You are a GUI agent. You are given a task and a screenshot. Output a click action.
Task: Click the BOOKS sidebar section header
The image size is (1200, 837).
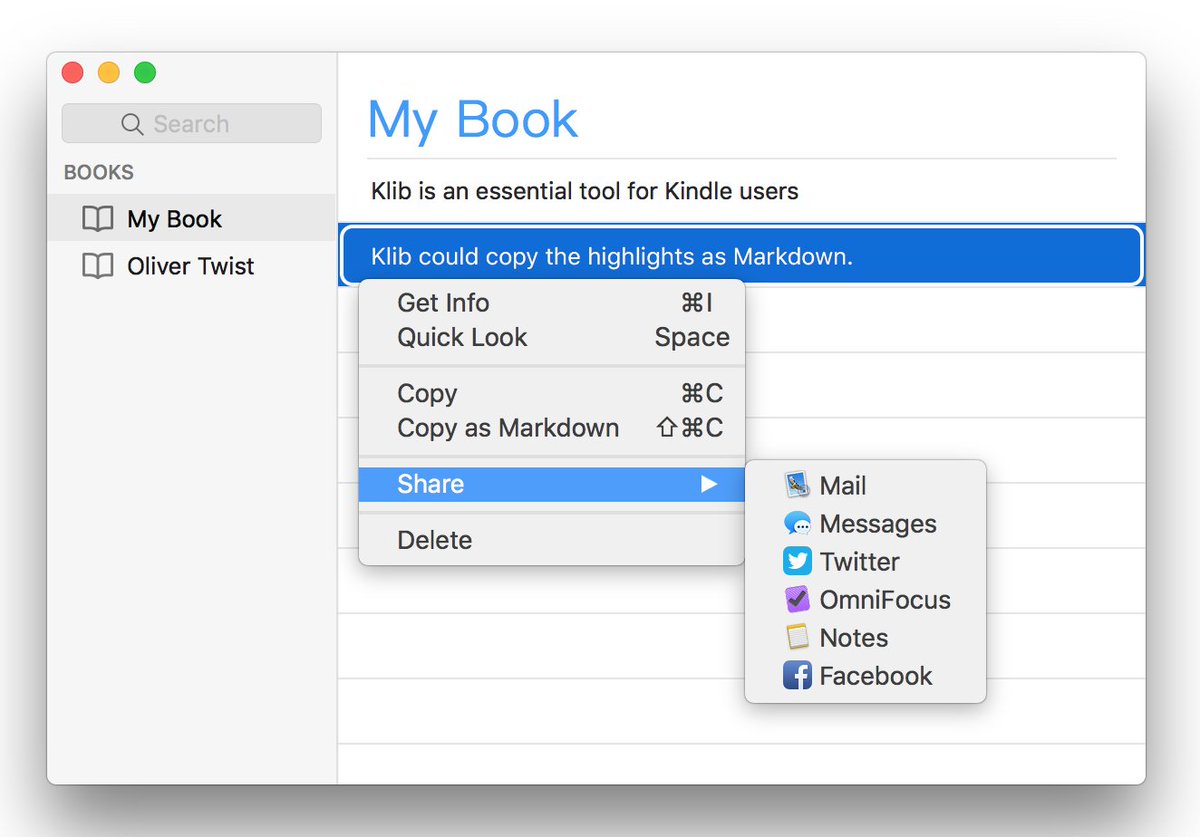pos(99,172)
